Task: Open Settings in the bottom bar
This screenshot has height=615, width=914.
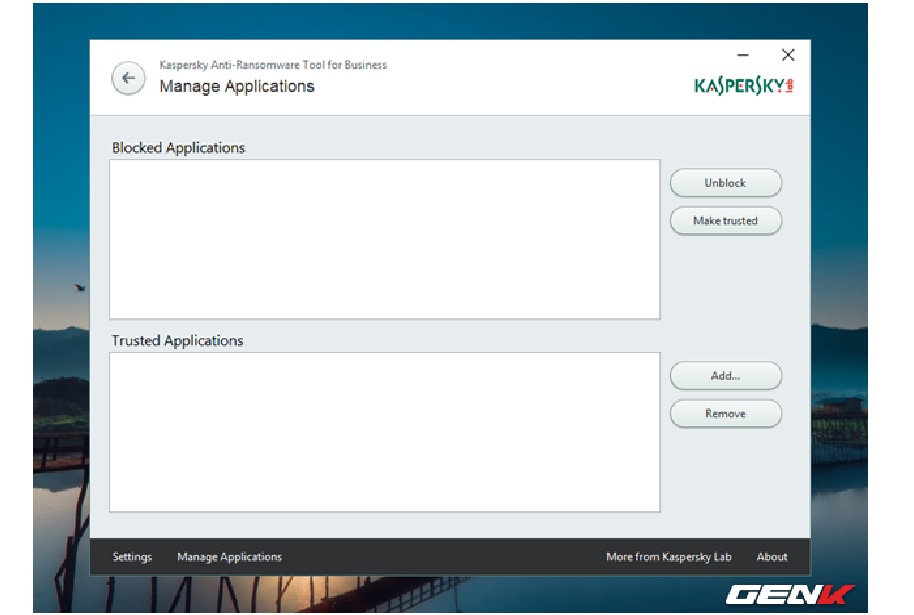Action: pos(132,557)
